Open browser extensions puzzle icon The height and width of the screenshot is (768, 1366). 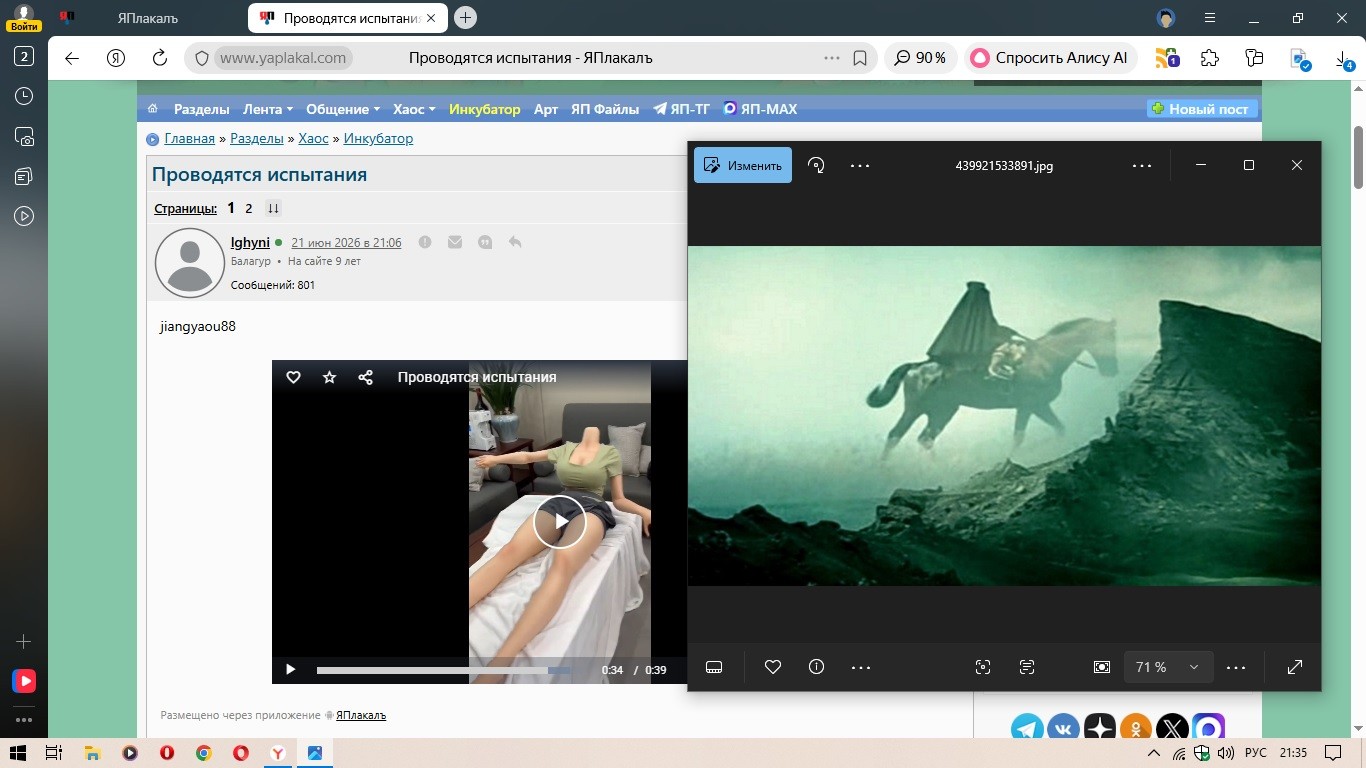1210,58
